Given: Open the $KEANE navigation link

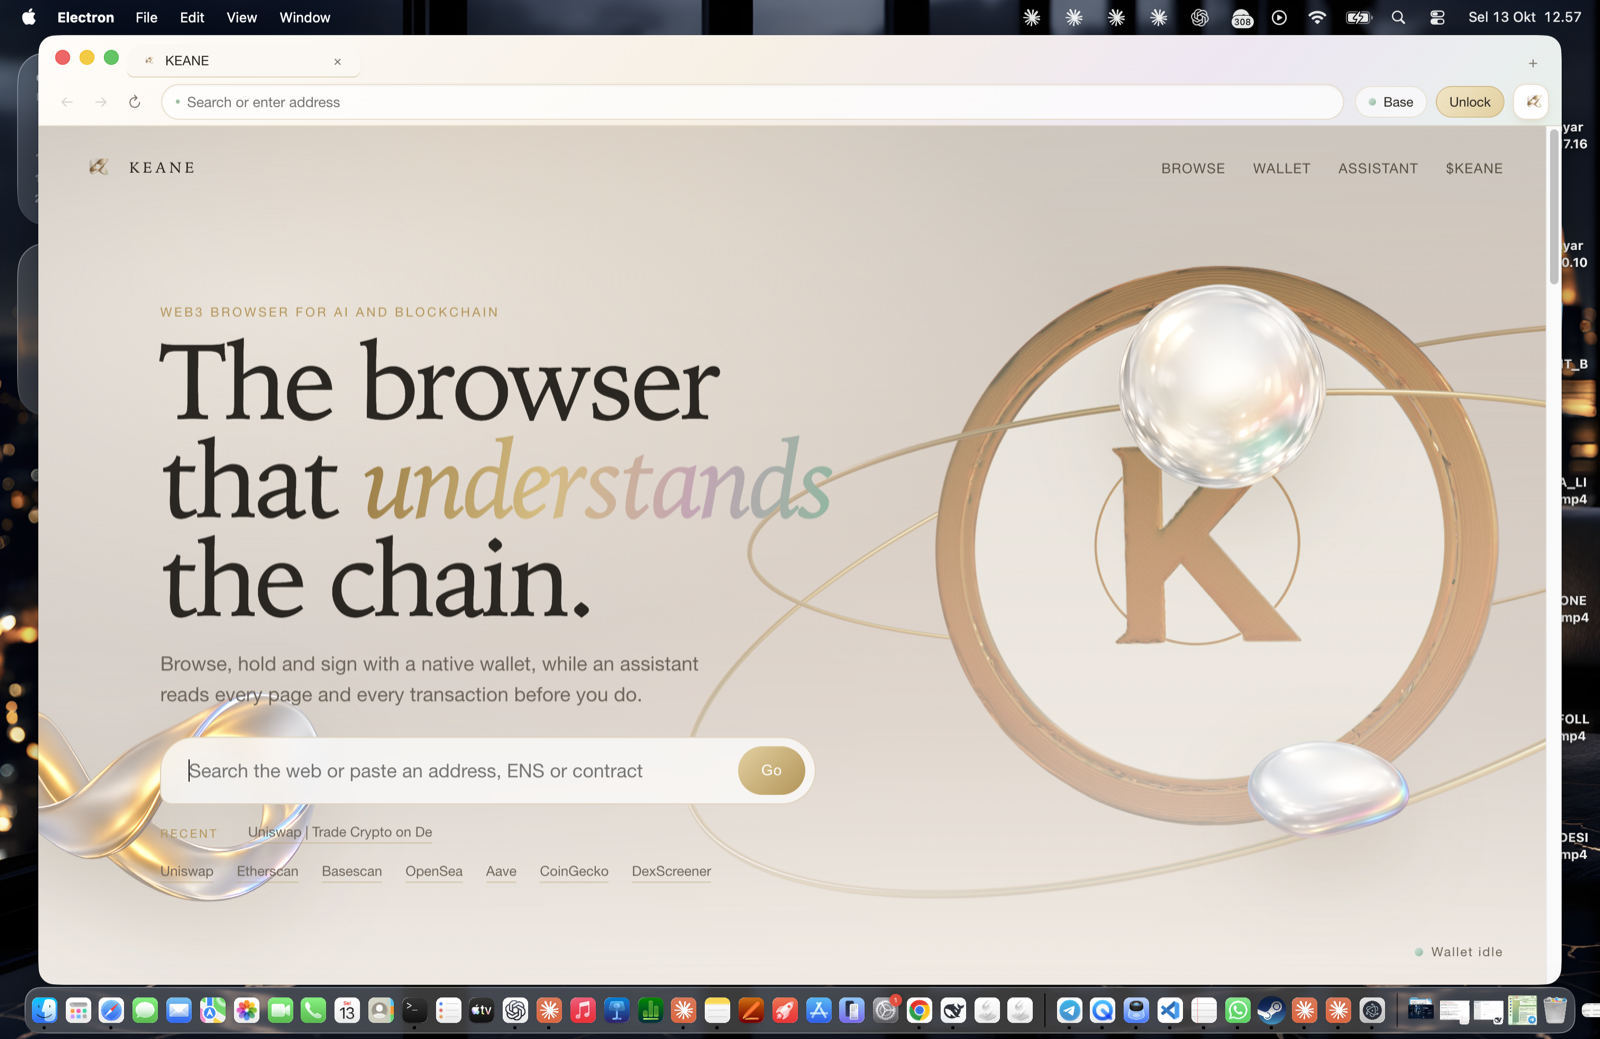Looking at the screenshot, I should click(1474, 169).
